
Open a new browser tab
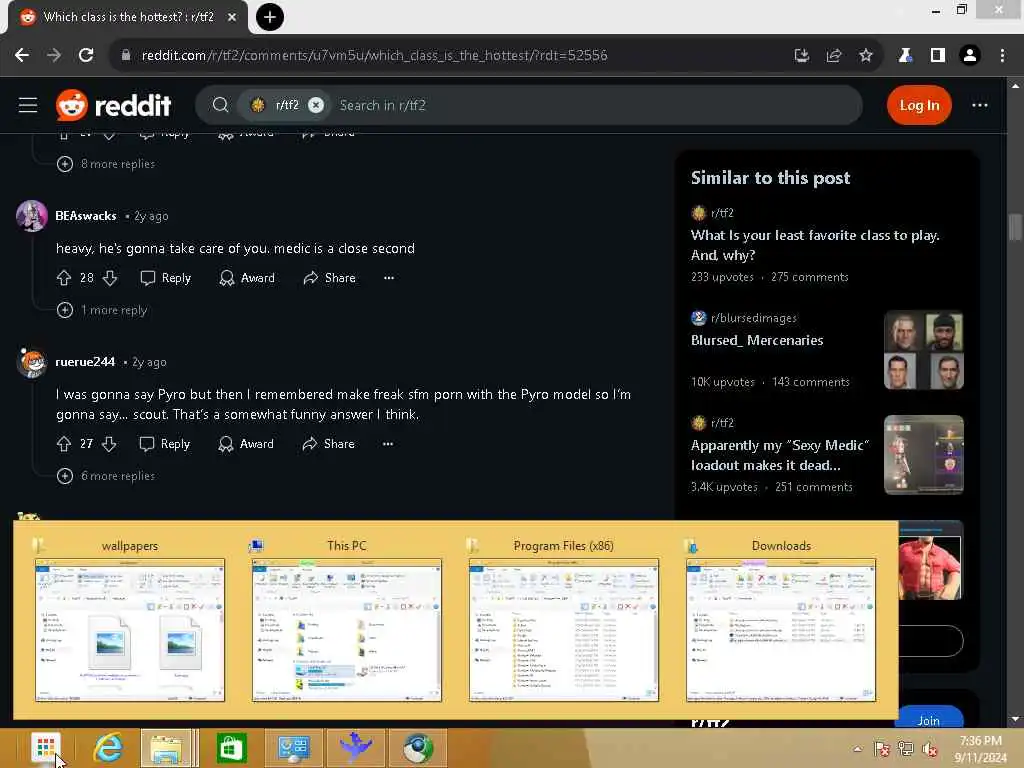click(270, 17)
